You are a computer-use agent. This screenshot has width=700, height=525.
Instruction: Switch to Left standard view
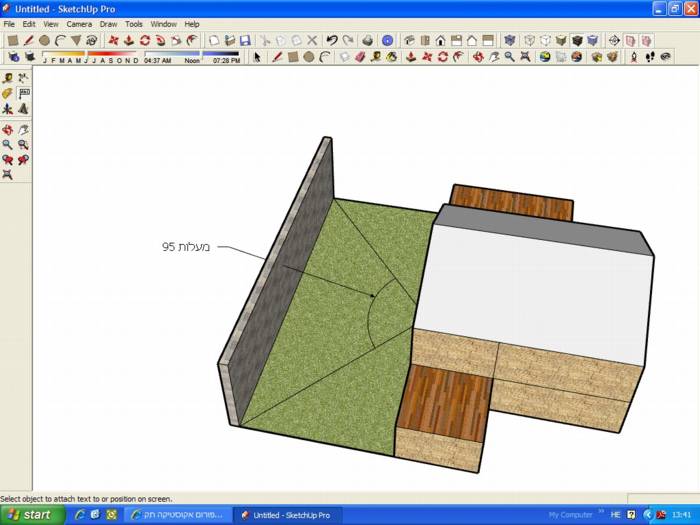click(488, 41)
